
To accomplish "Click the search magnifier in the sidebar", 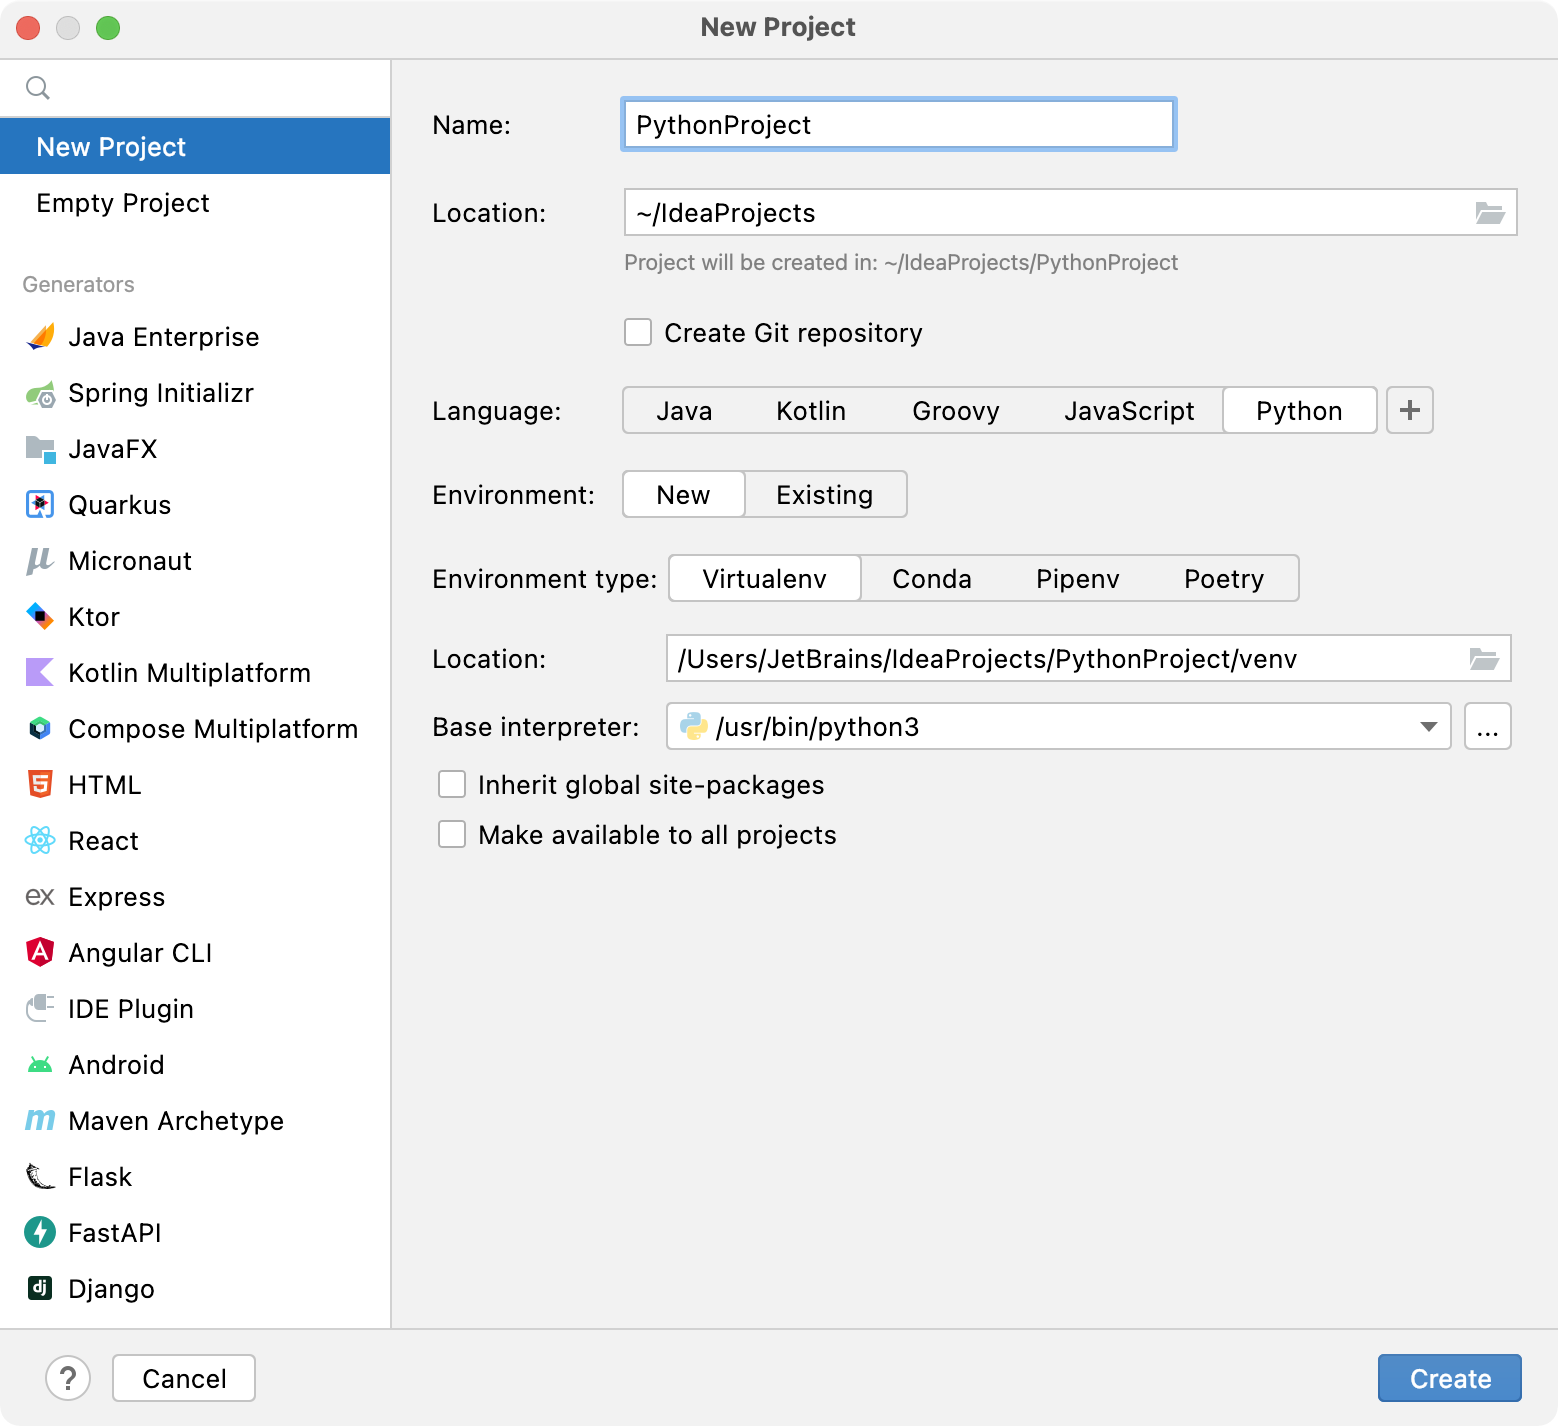I will (x=39, y=88).
